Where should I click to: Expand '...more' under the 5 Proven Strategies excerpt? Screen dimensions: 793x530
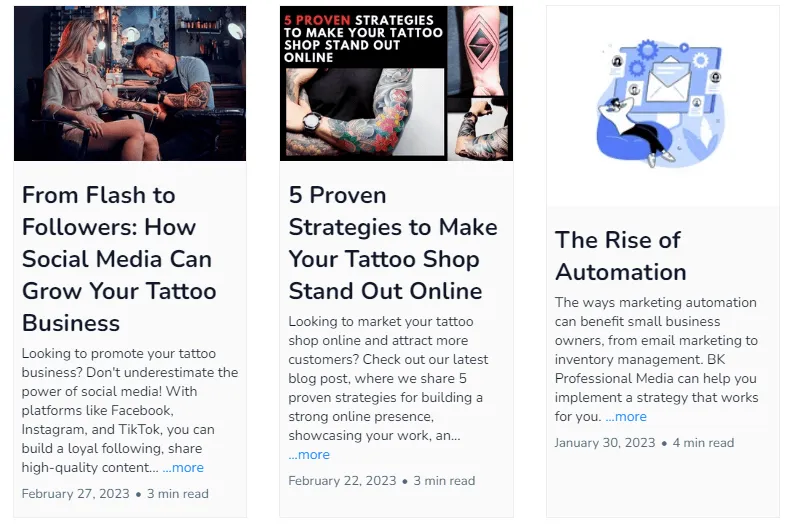coord(309,455)
